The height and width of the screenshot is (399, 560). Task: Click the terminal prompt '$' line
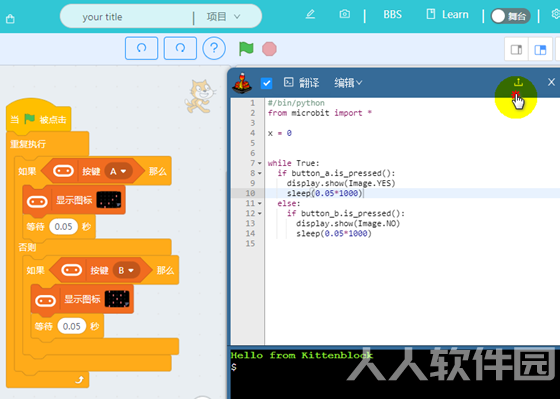[234, 367]
